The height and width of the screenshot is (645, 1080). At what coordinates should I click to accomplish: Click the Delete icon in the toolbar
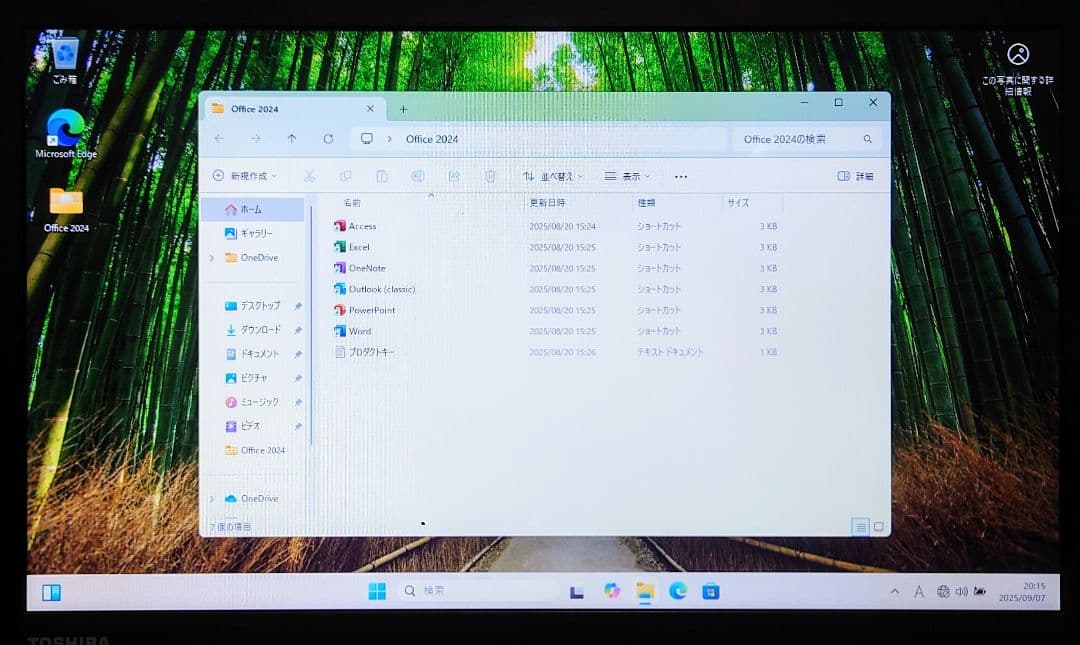pos(489,176)
